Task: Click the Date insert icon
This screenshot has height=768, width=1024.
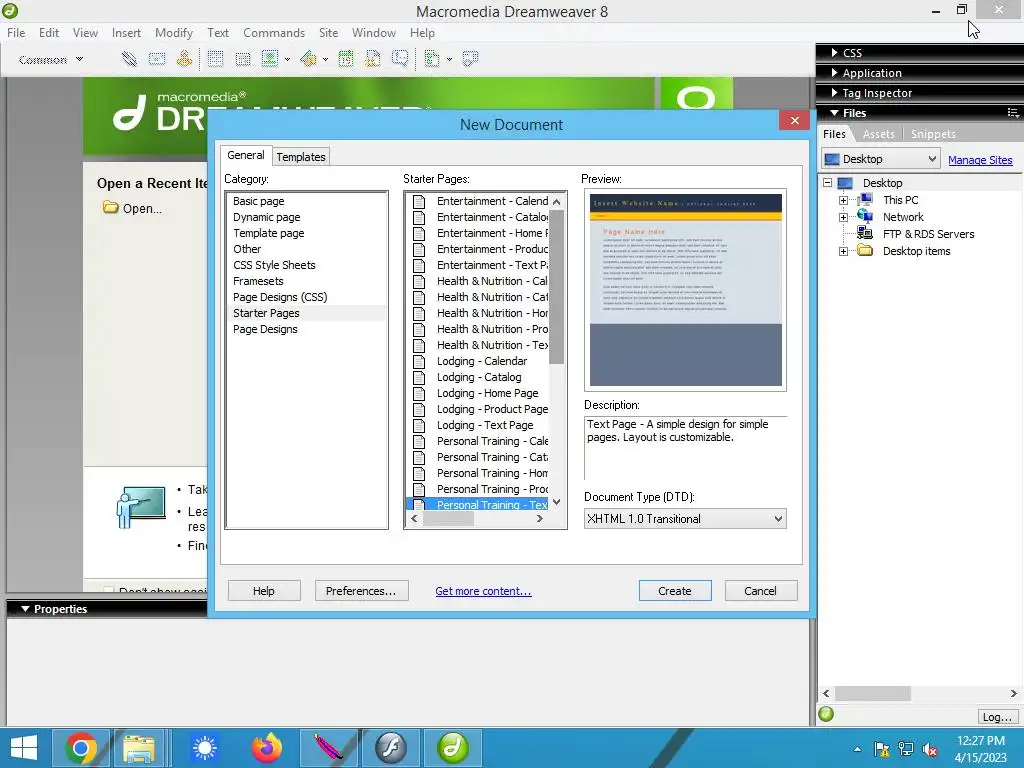Action: point(346,59)
